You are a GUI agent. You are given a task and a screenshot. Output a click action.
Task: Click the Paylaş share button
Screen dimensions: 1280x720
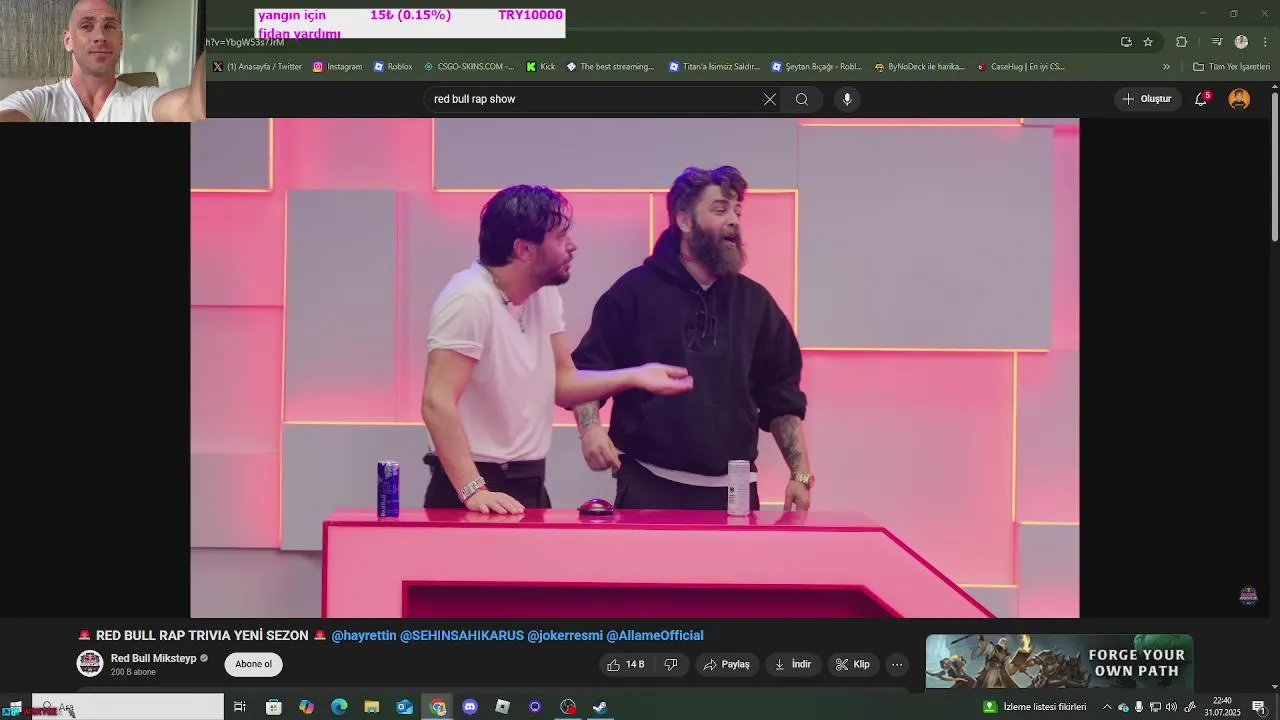[726, 664]
